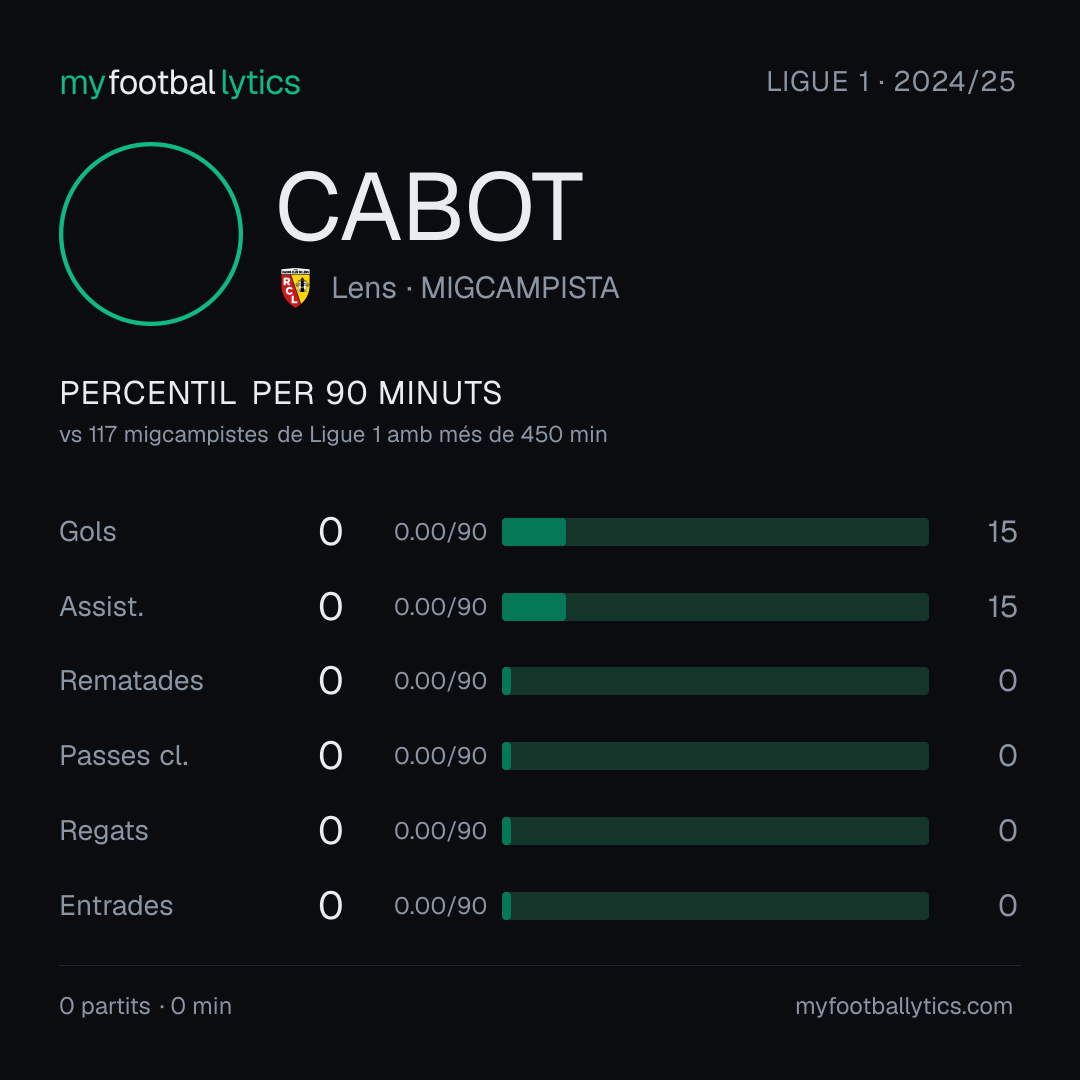The width and height of the screenshot is (1080, 1080).
Task: Select the Gols stat label
Action: [87, 532]
